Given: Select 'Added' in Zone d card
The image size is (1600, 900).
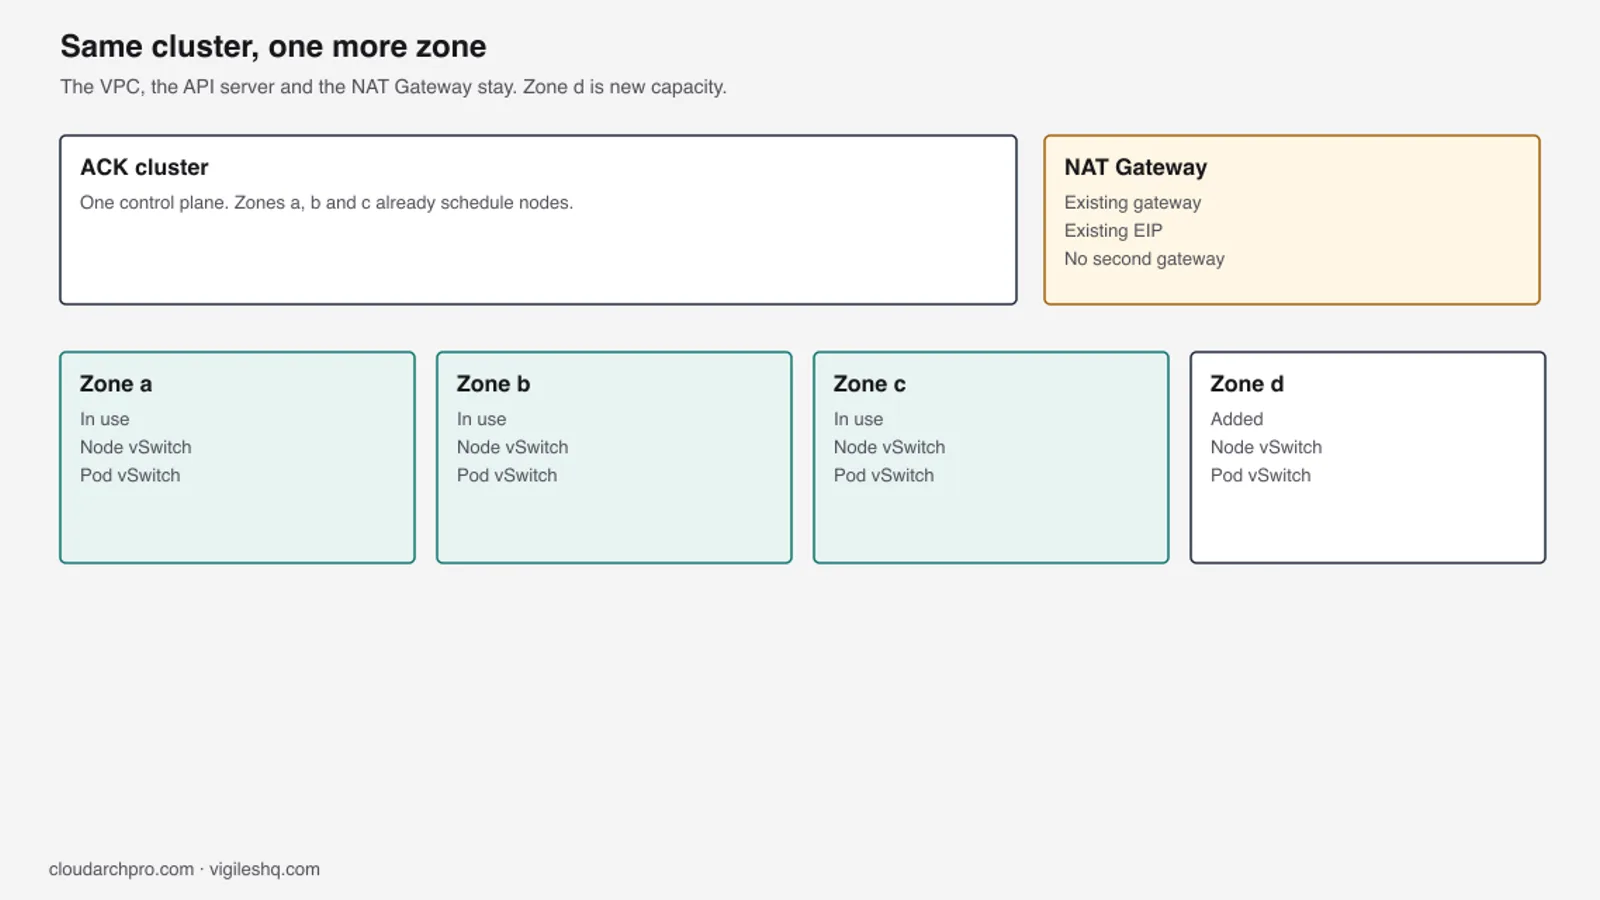Looking at the screenshot, I should click(1236, 419).
